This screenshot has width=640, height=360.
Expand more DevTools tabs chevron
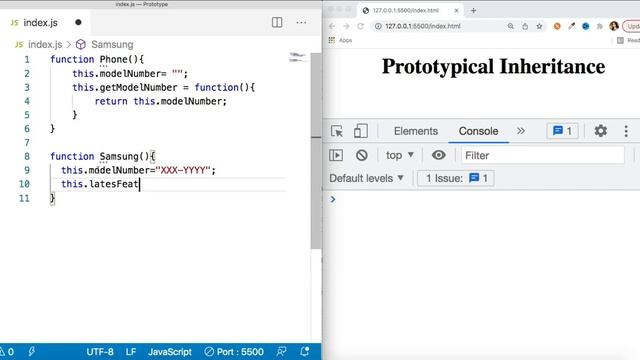point(521,131)
